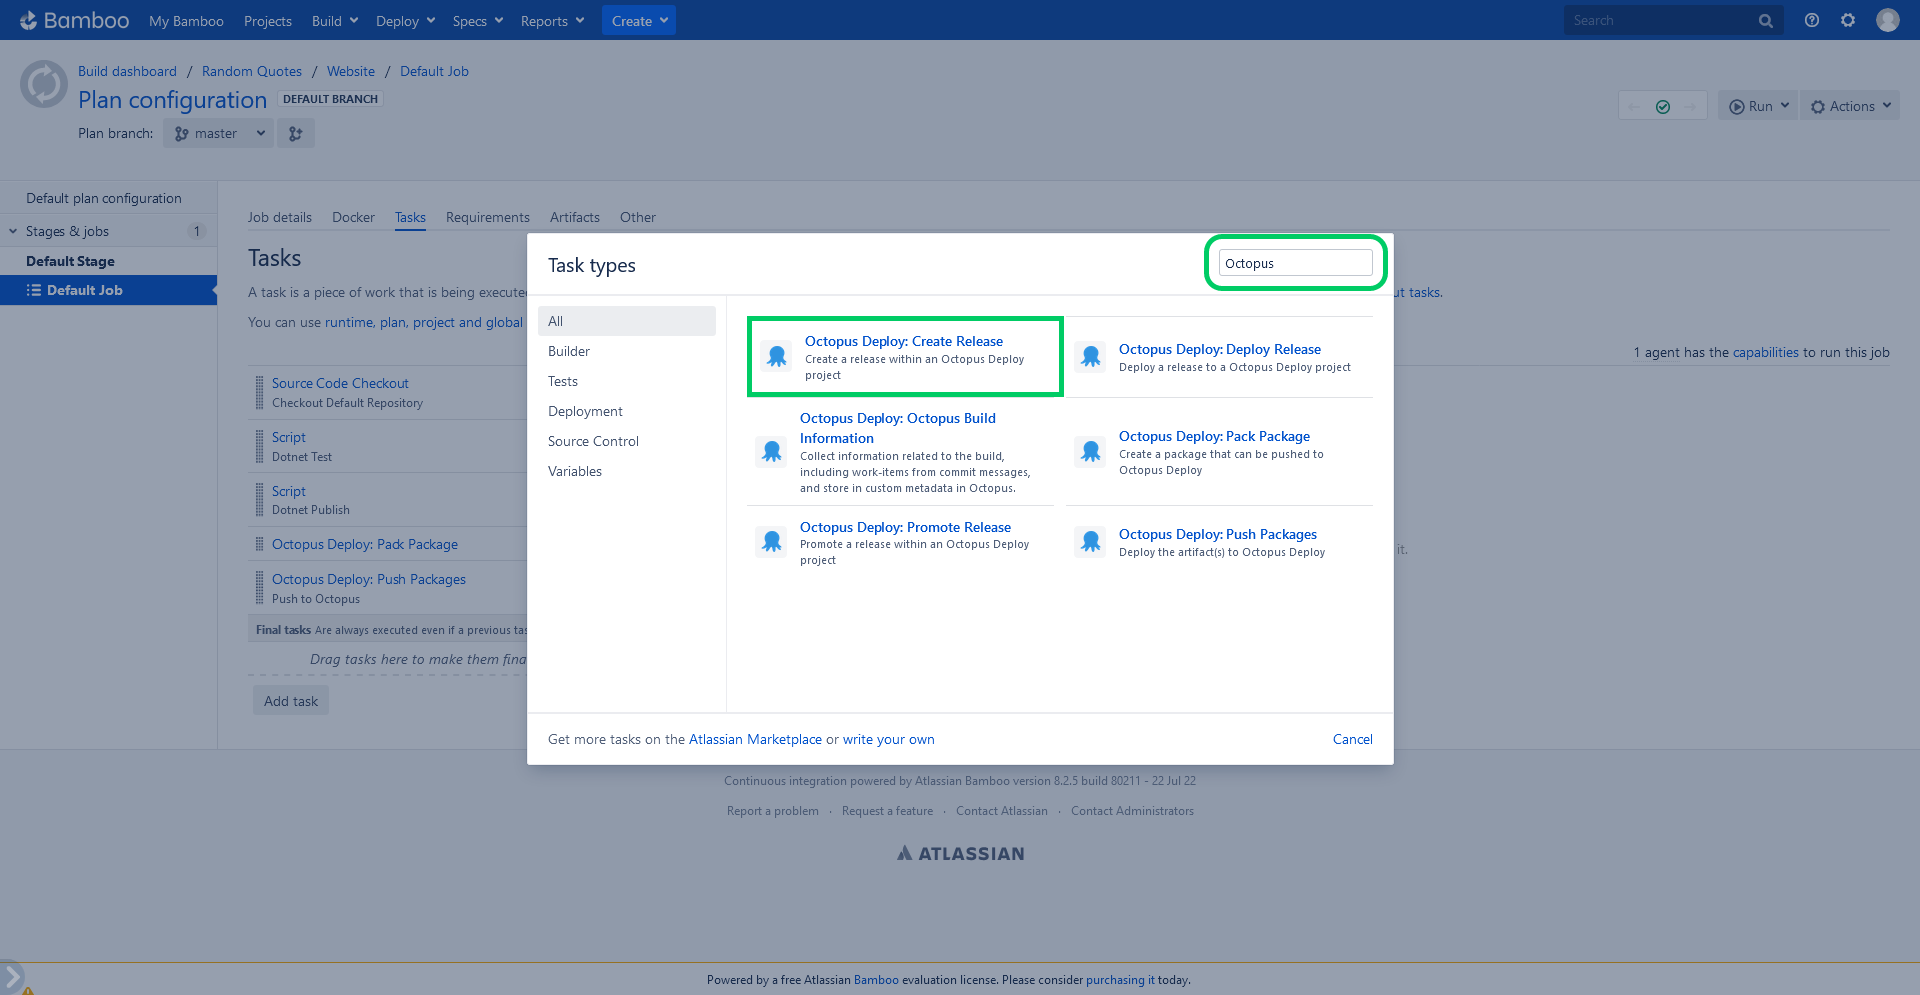Viewport: 1920px width, 995px height.
Task: Open the administration gear icon
Action: (1848, 20)
